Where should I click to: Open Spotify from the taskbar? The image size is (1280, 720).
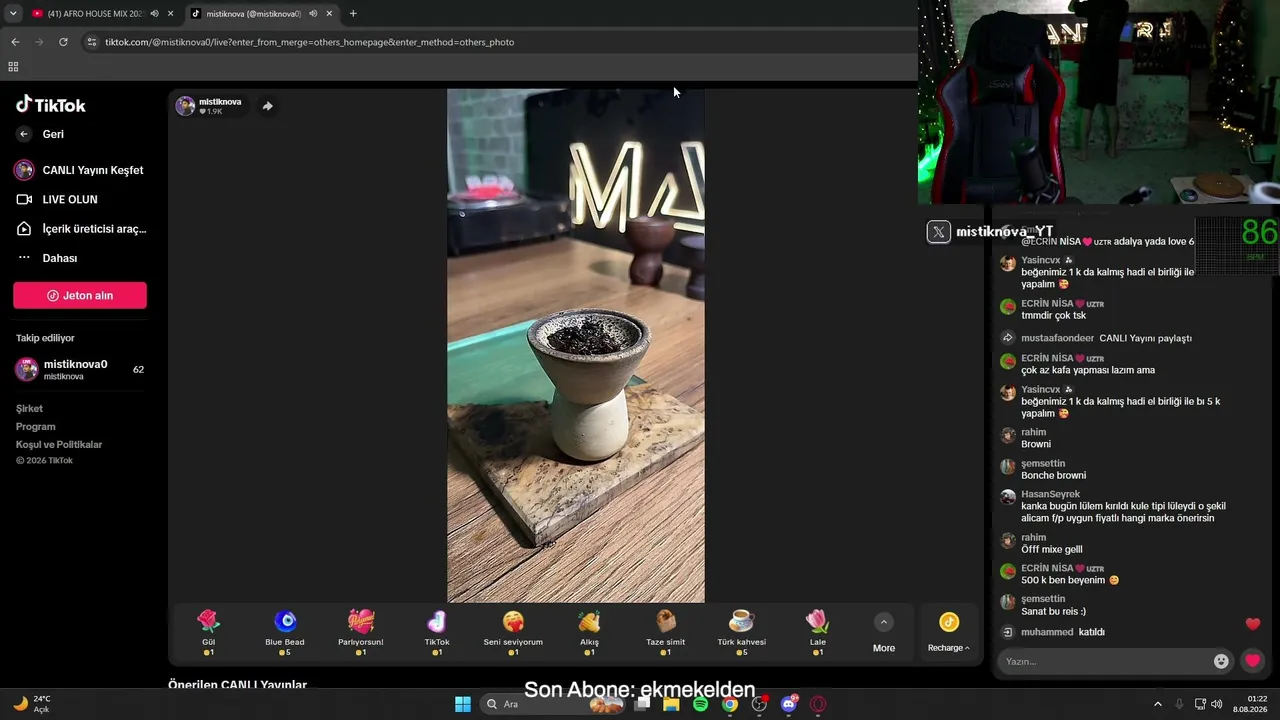(x=700, y=704)
